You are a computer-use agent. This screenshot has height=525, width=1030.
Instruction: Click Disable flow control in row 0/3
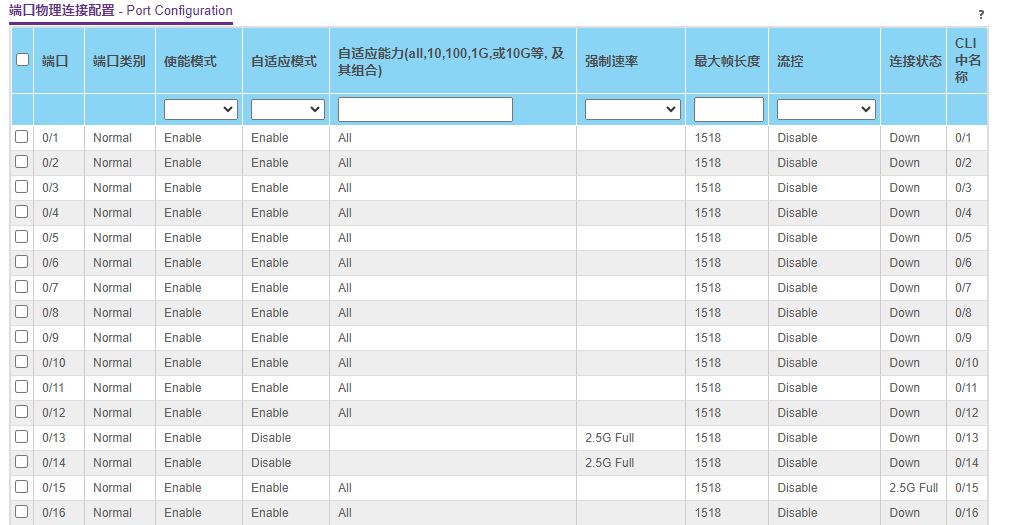pos(797,188)
